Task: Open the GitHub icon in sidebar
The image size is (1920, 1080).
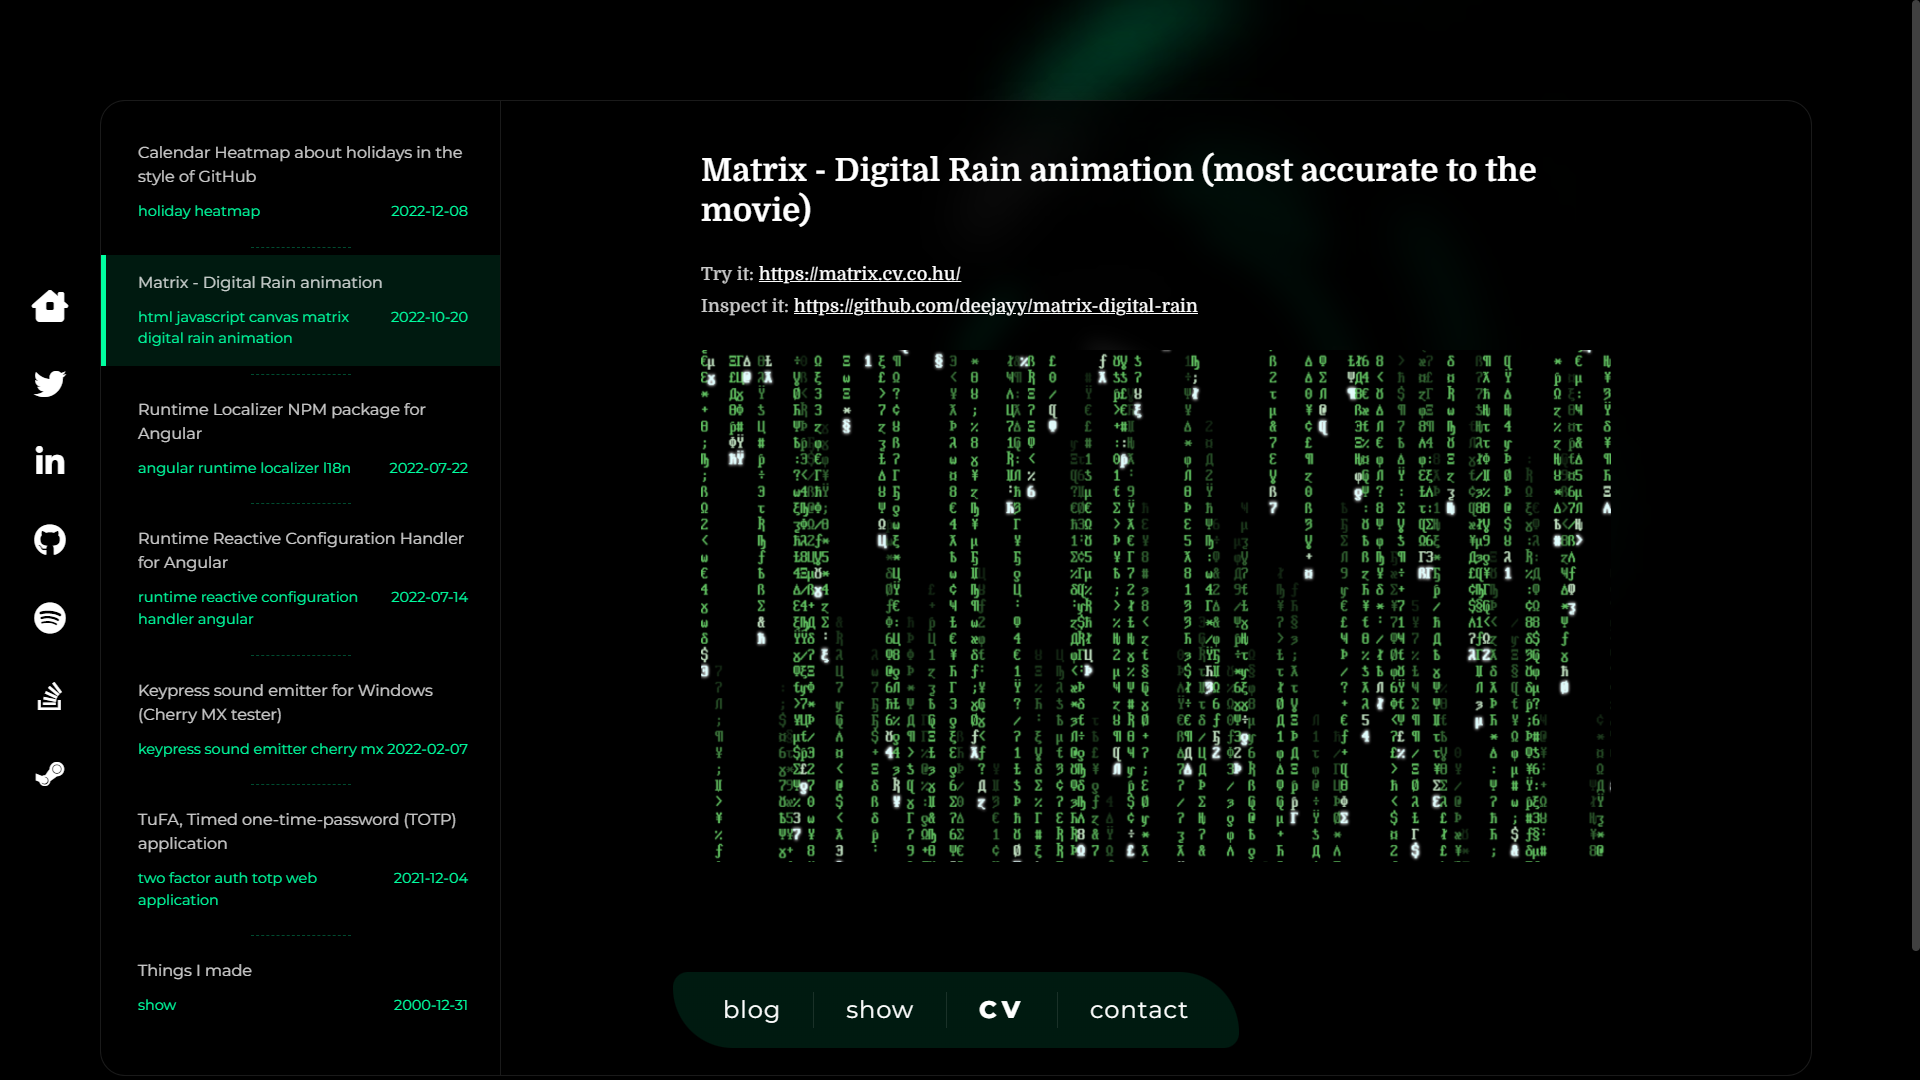Action: (50, 540)
